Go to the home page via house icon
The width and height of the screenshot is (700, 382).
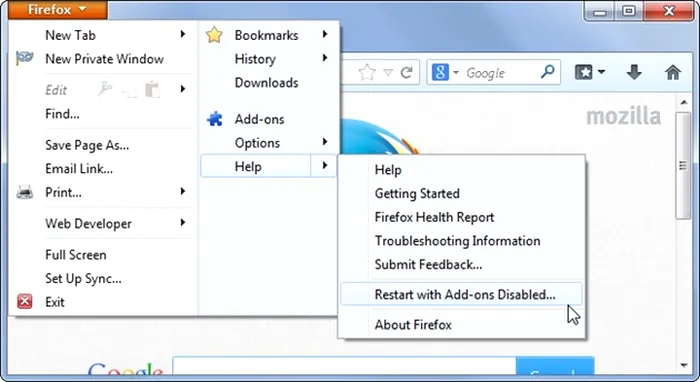(673, 72)
